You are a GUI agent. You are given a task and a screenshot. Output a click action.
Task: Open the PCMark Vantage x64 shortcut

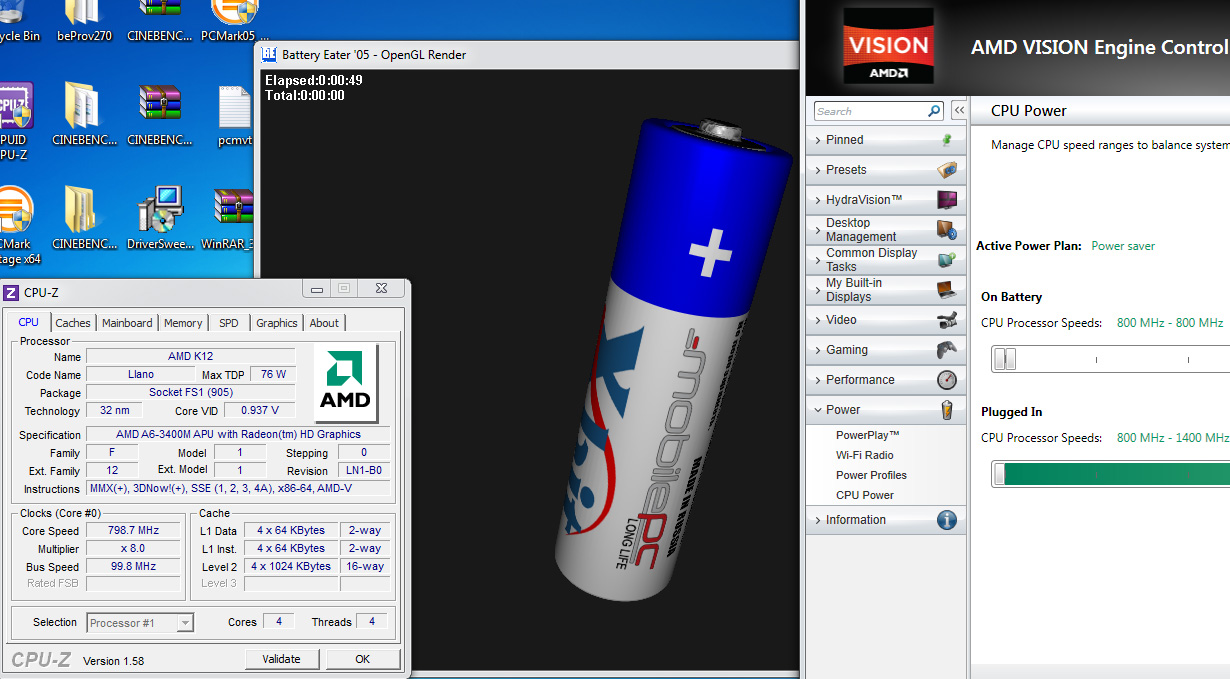[14, 226]
